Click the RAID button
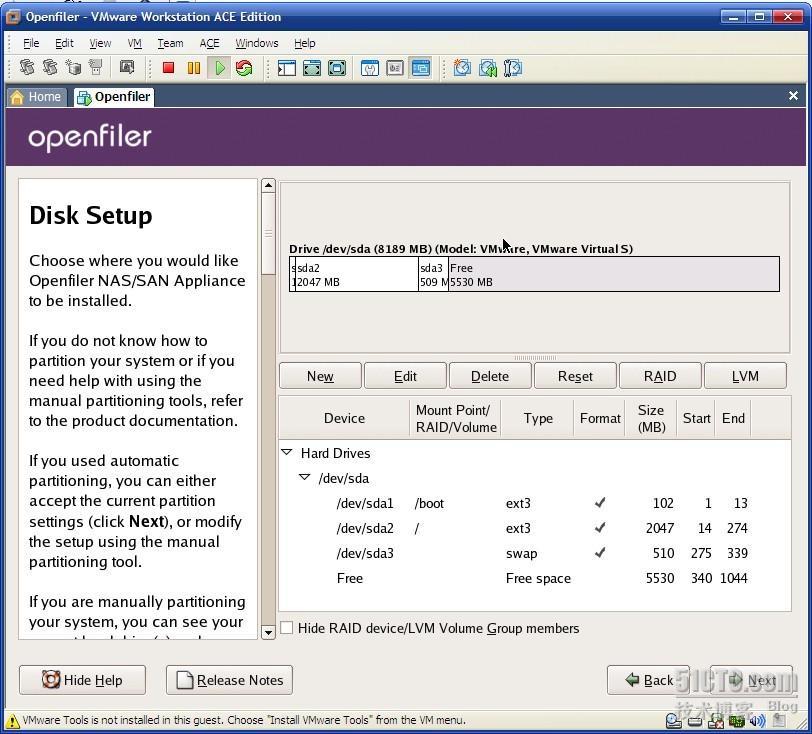Screen dimensions: 812x734 [660, 376]
